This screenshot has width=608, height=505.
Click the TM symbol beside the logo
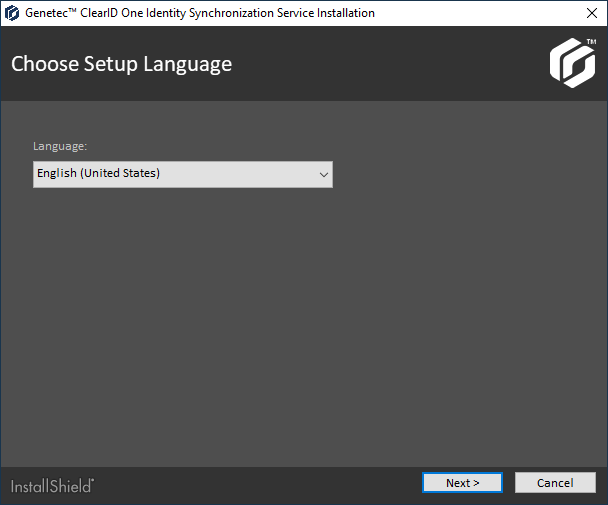pos(592,43)
